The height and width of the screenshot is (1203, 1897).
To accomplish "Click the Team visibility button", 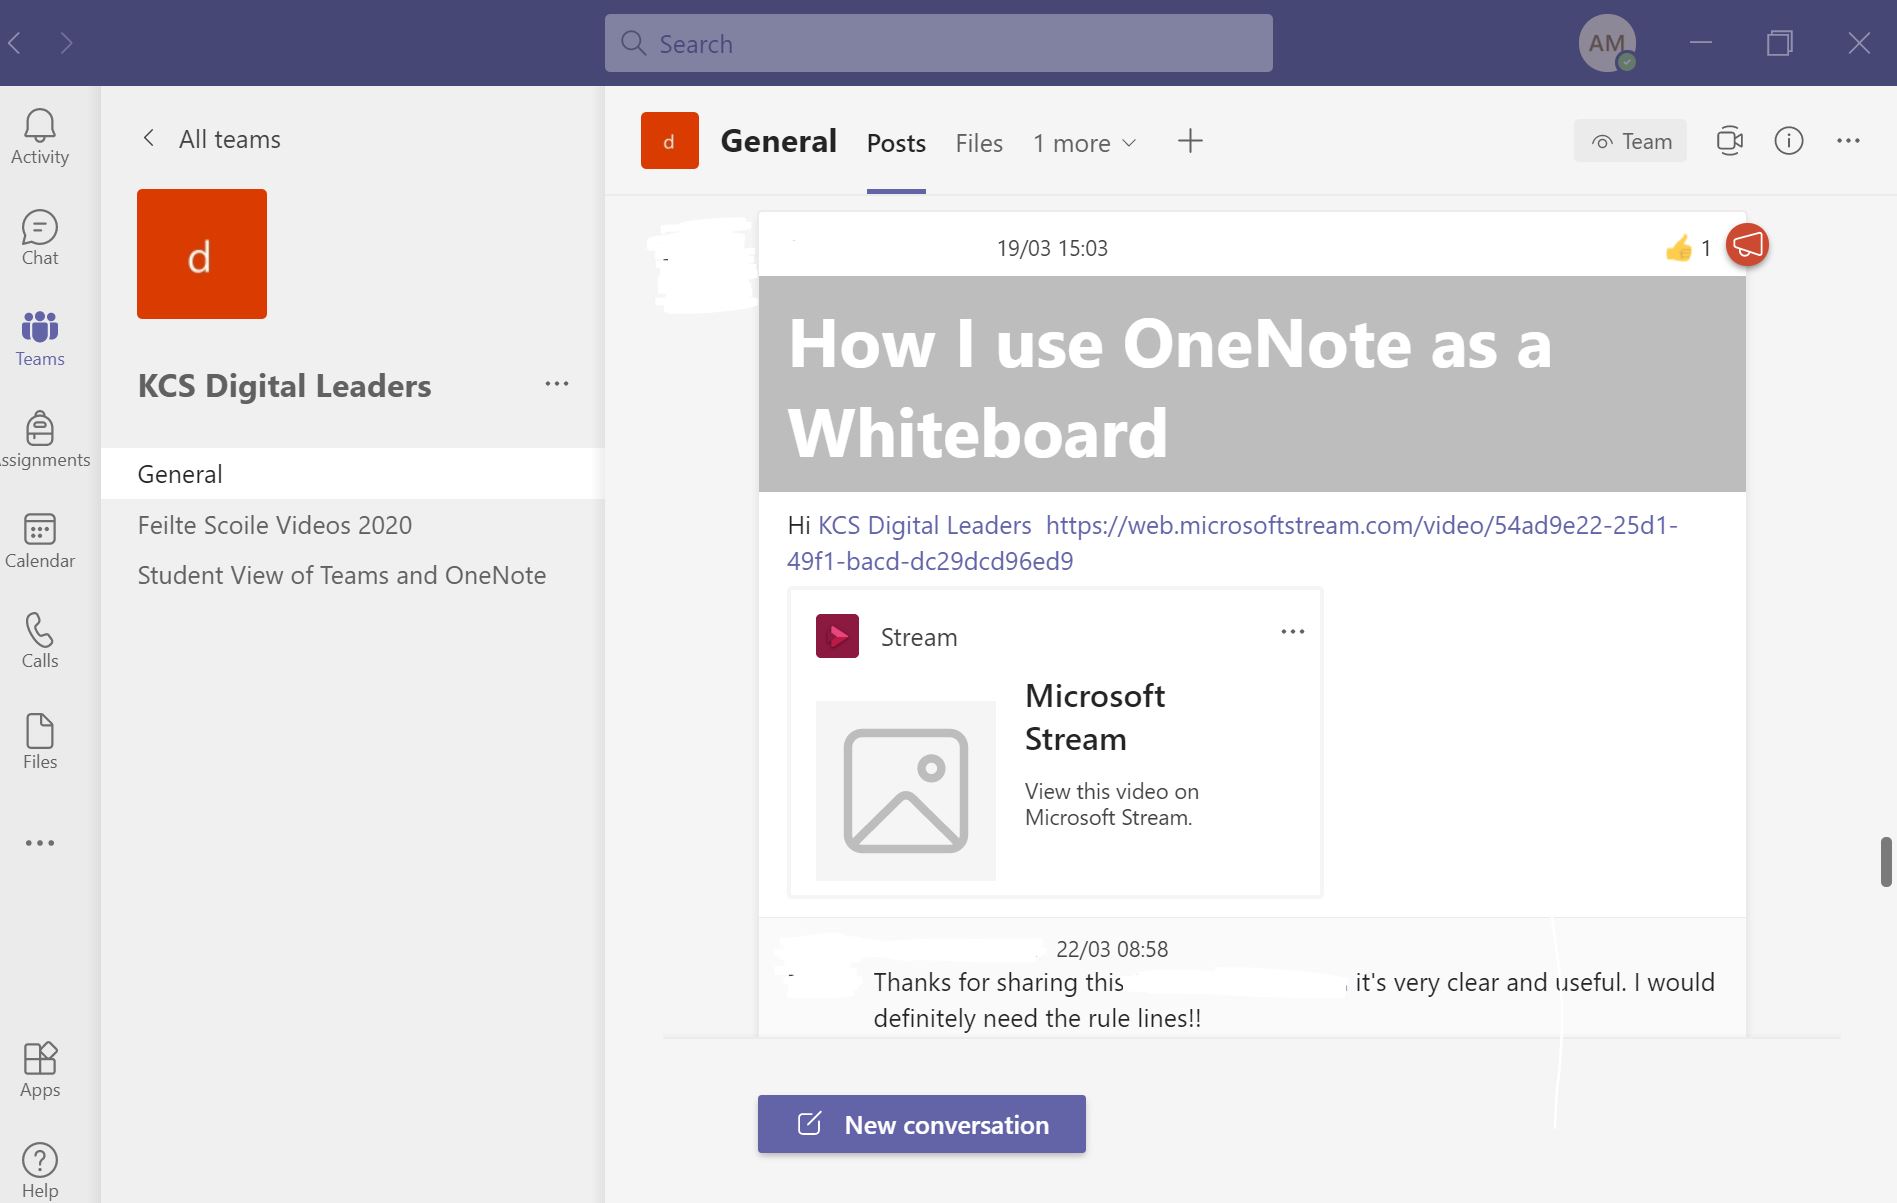I will pos(1630,141).
